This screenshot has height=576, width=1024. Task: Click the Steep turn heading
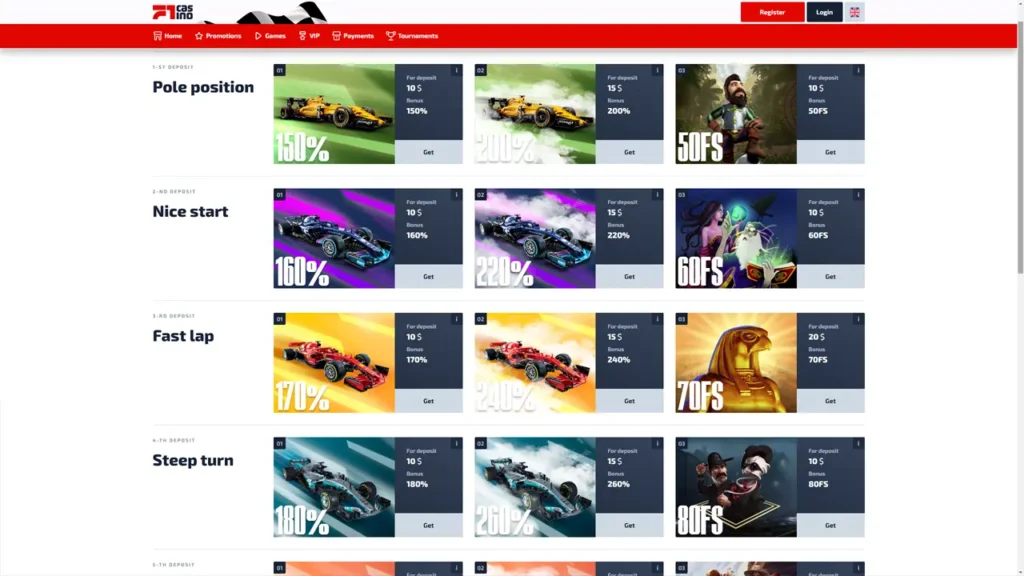(x=193, y=460)
